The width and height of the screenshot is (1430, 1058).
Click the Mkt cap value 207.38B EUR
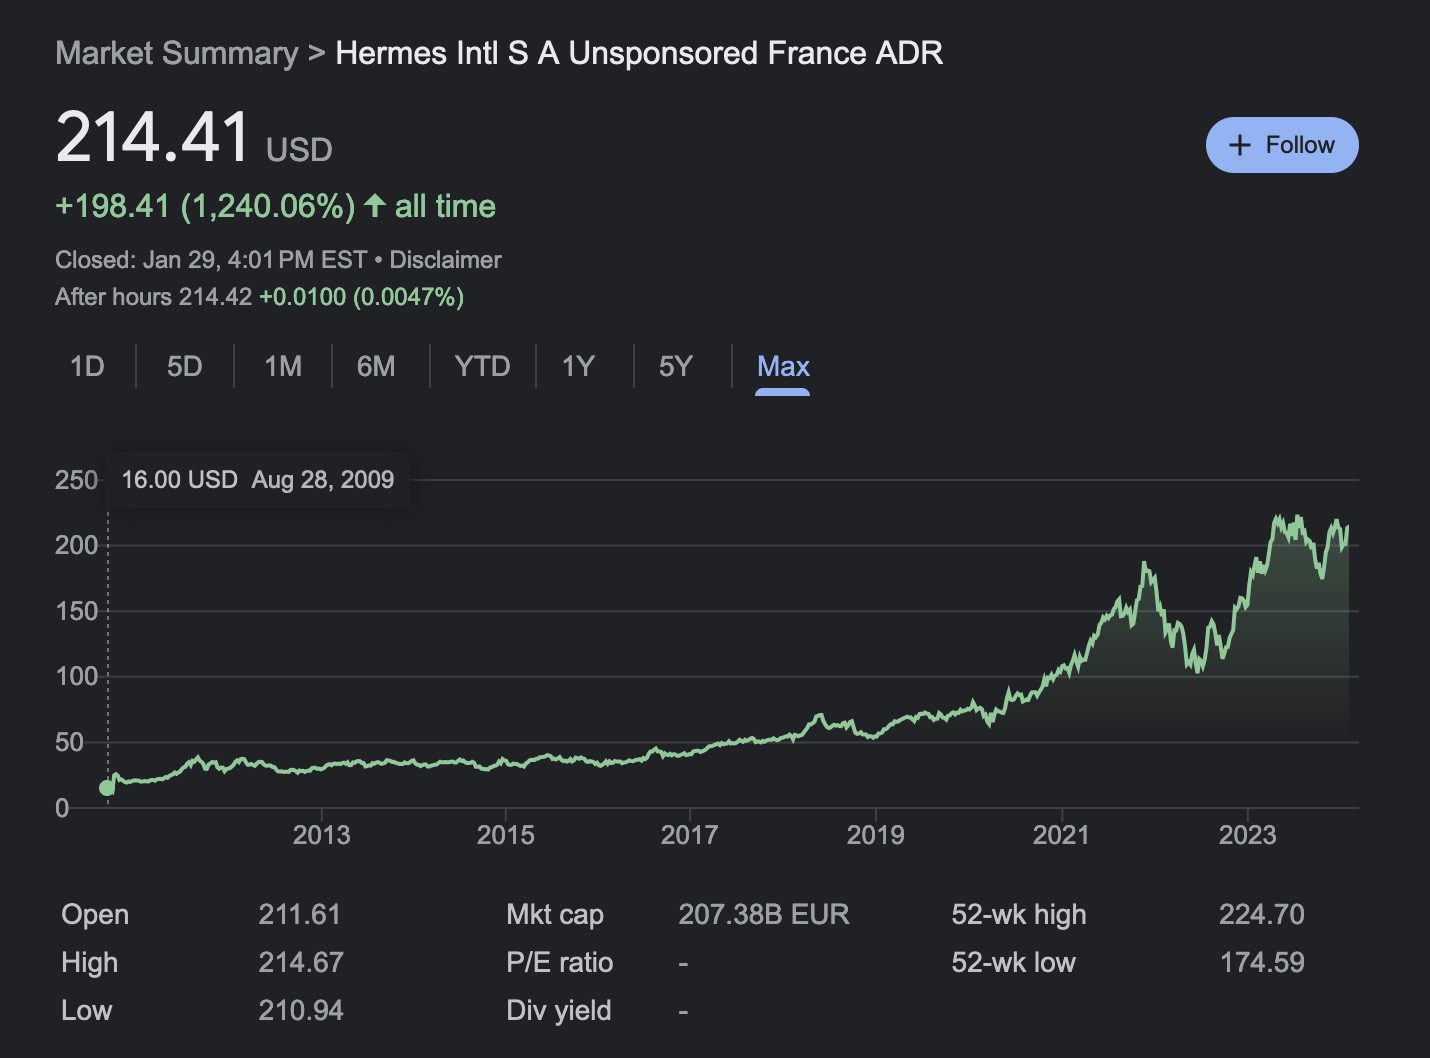(764, 914)
